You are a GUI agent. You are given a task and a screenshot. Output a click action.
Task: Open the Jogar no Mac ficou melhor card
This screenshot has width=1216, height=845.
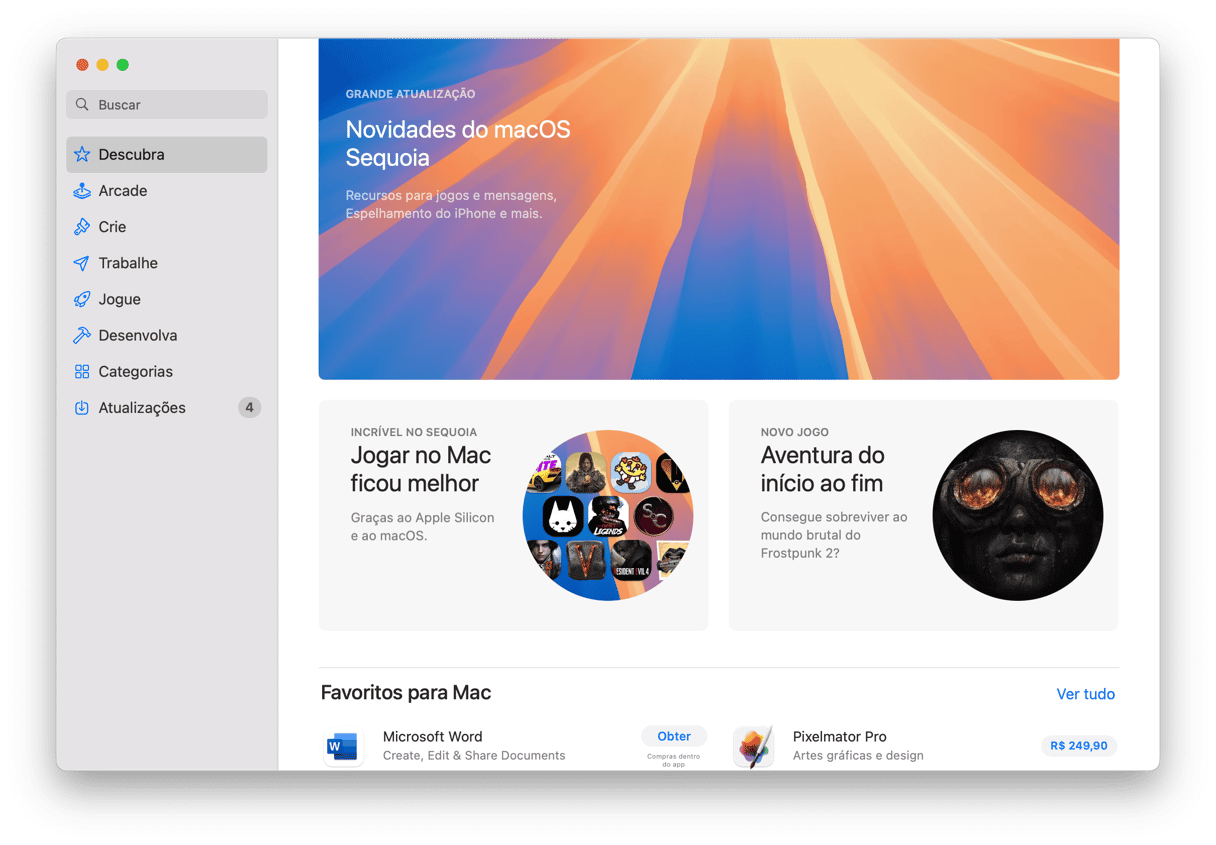click(513, 515)
